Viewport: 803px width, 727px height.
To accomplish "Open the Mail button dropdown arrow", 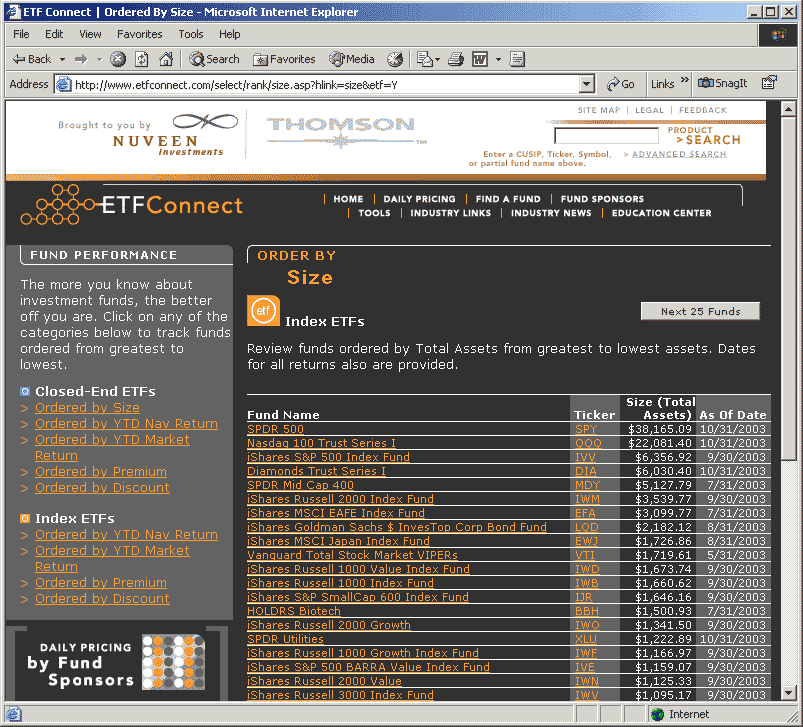I will [x=439, y=59].
